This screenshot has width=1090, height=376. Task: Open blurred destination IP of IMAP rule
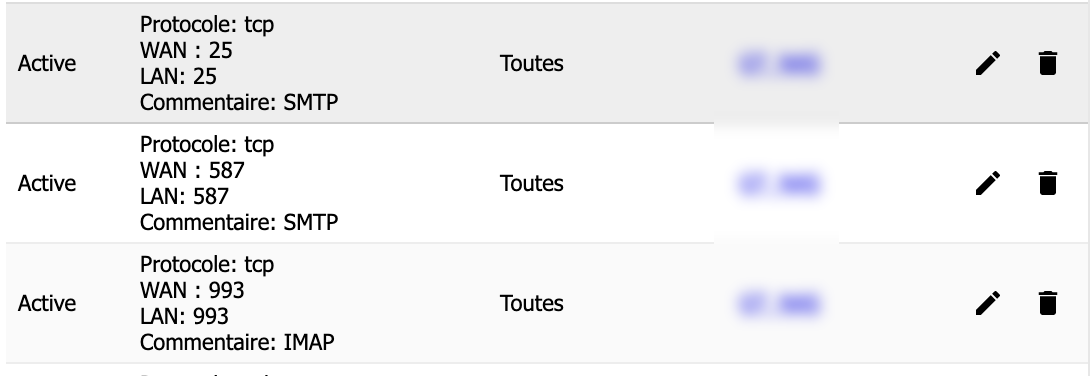pyautogui.click(x=779, y=305)
